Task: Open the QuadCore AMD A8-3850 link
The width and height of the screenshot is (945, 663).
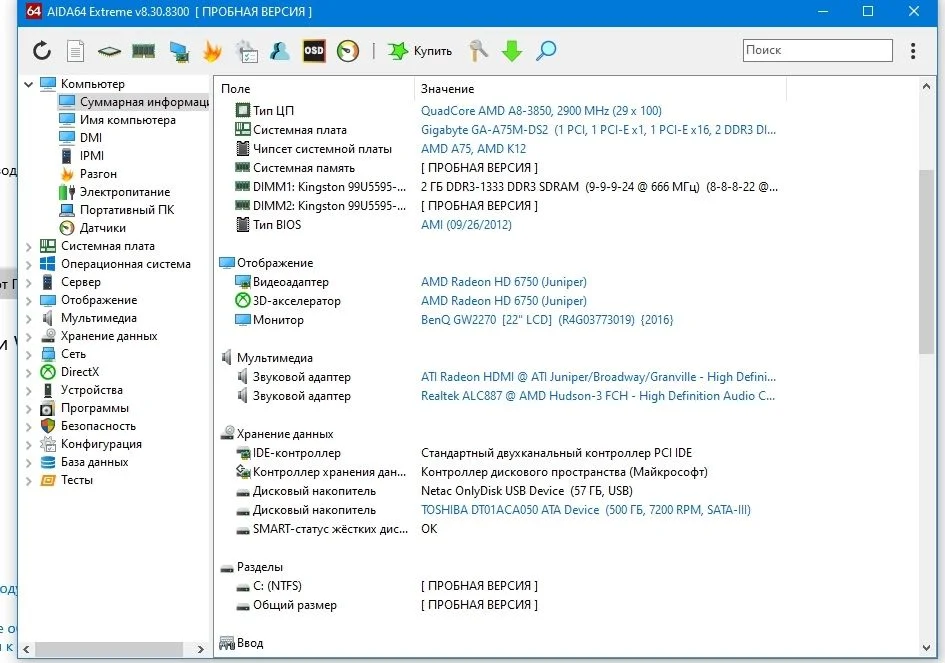Action: 541,111
